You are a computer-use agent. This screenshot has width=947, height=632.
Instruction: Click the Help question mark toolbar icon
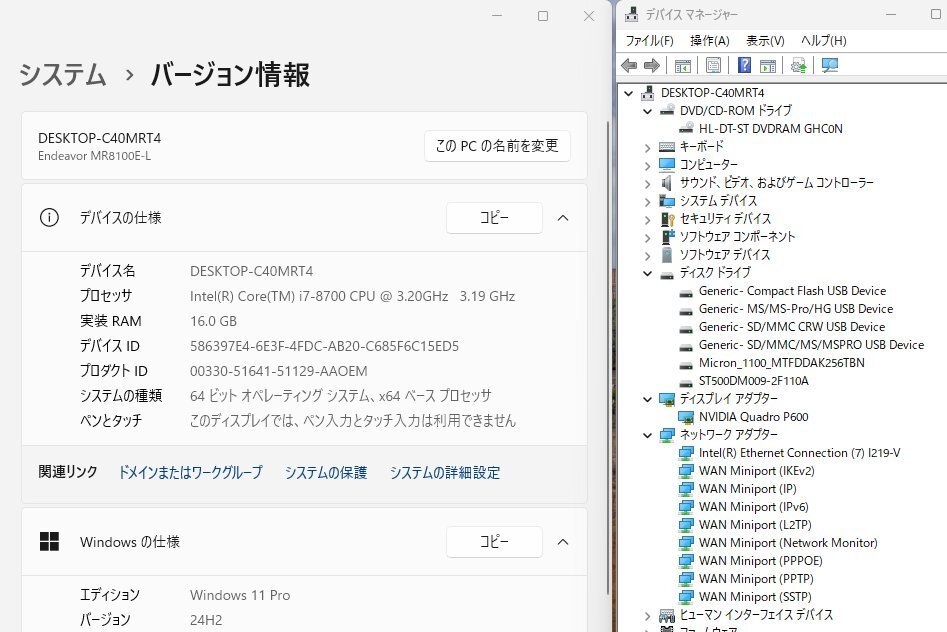click(744, 66)
